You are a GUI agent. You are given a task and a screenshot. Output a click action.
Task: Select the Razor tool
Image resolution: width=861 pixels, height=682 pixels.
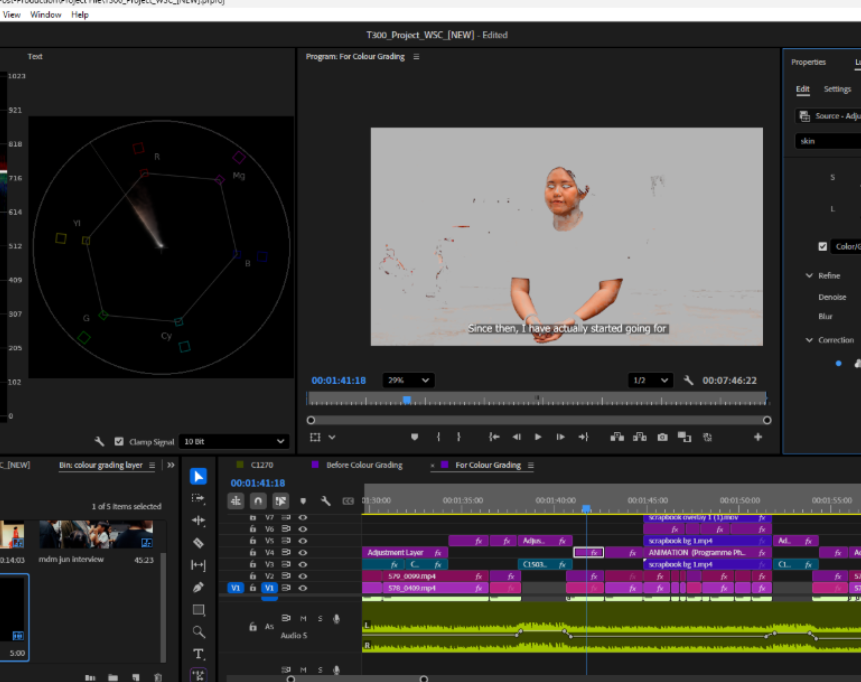point(198,543)
